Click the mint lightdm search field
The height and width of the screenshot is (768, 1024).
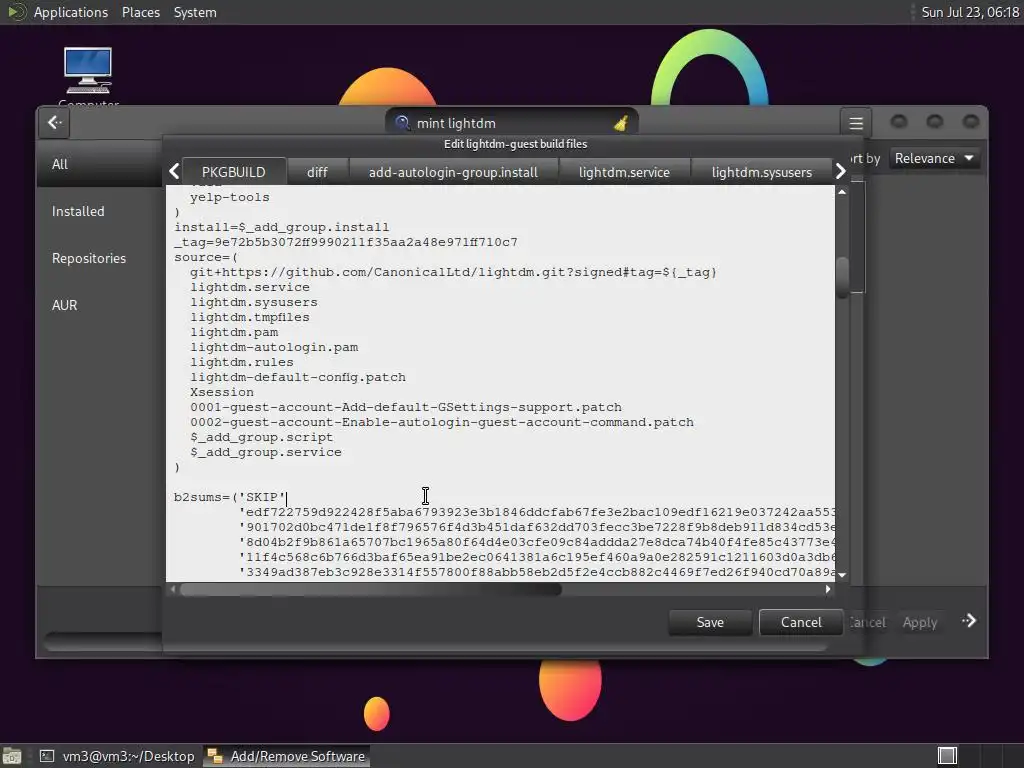coord(513,123)
